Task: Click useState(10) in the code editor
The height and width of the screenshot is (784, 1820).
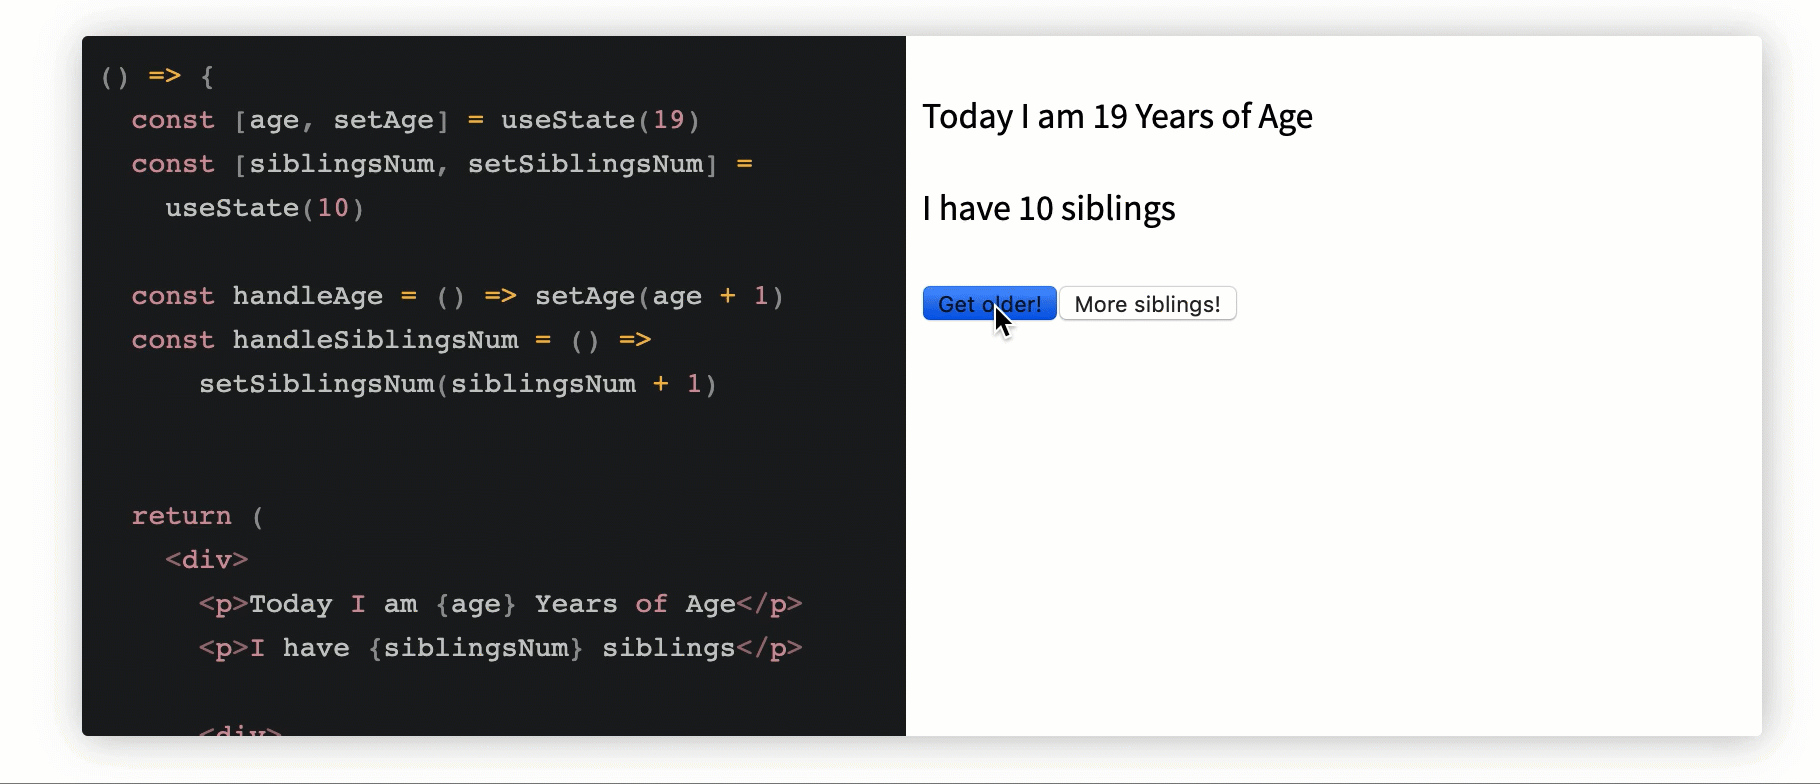Action: coord(265,208)
